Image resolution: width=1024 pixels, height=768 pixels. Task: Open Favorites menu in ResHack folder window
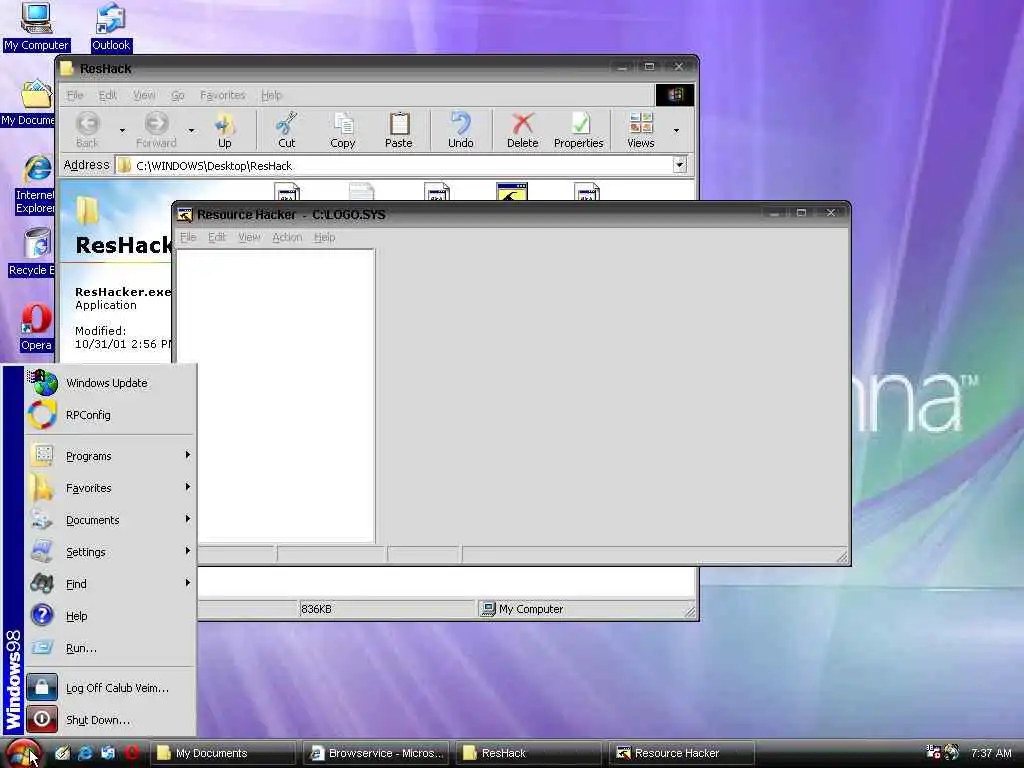point(223,95)
